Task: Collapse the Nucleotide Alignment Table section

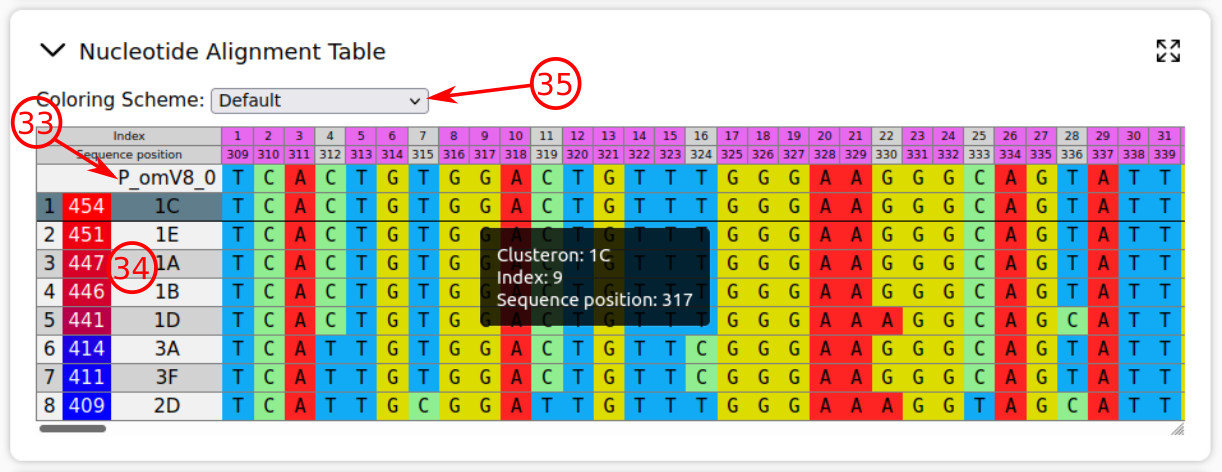Action: (x=52, y=51)
